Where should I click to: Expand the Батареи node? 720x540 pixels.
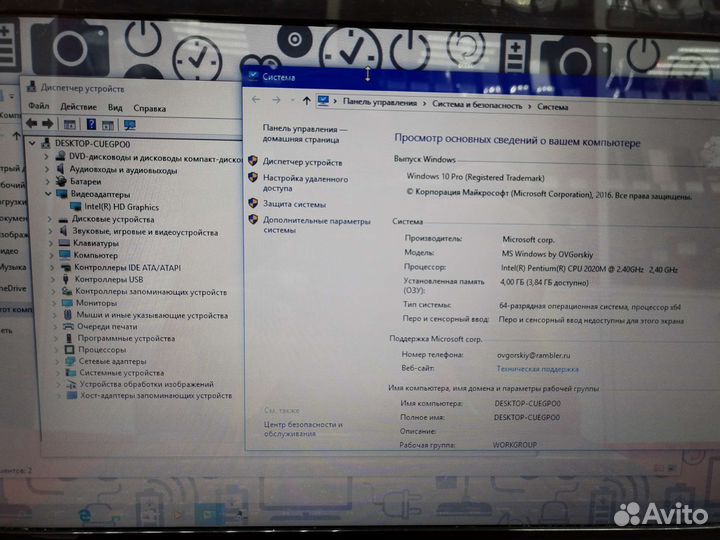click(47, 181)
